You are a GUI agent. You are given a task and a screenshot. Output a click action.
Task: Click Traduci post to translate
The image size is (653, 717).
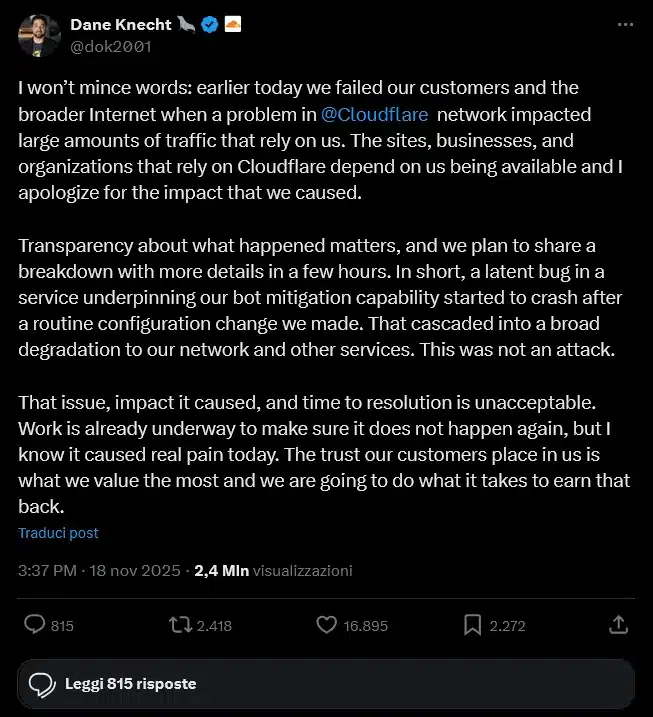(58, 533)
